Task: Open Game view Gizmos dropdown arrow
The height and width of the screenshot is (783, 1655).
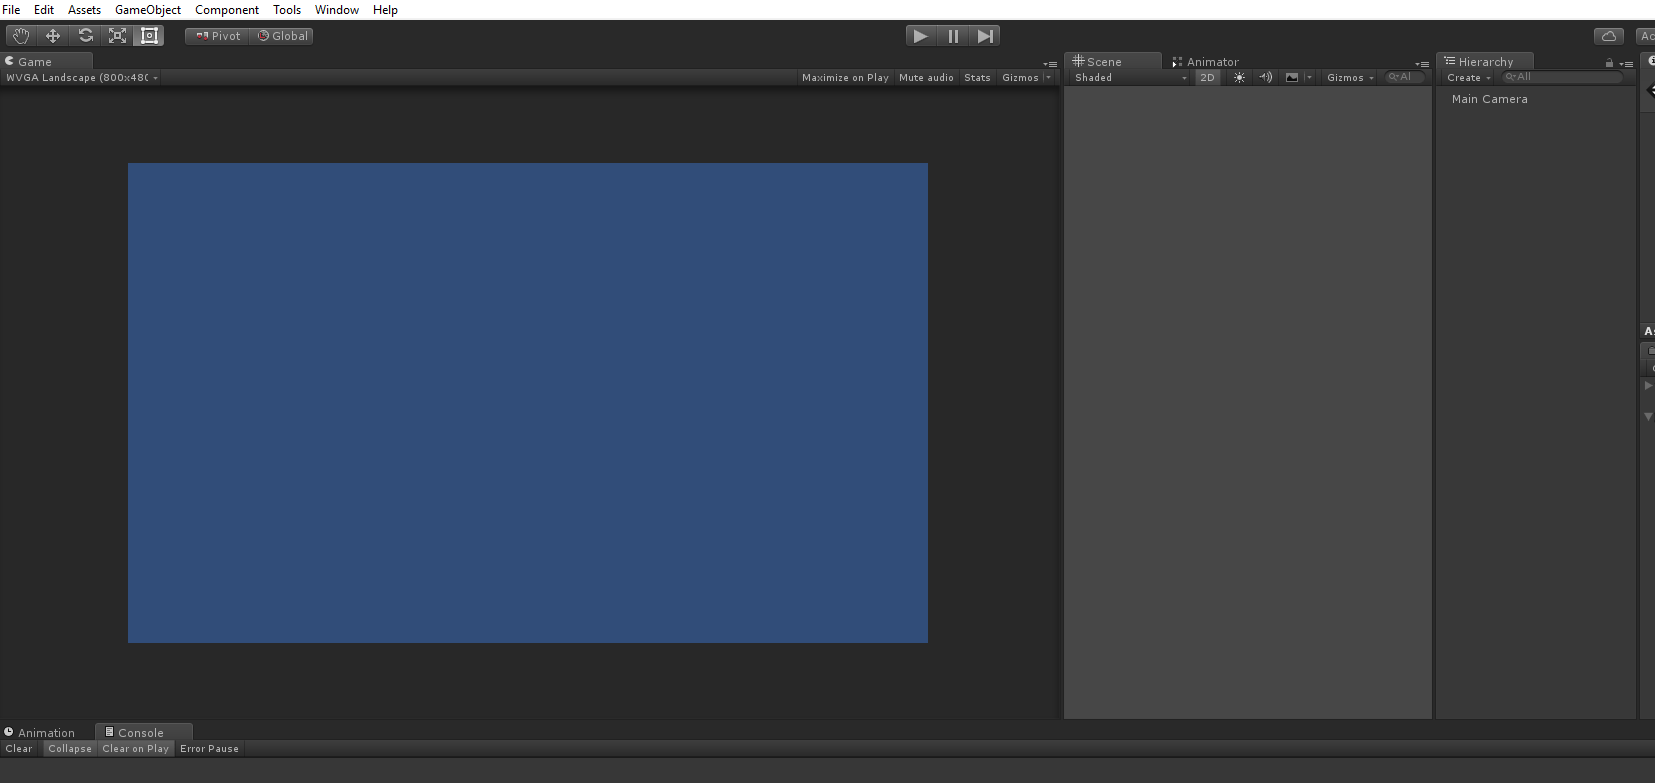Action: pos(1048,77)
